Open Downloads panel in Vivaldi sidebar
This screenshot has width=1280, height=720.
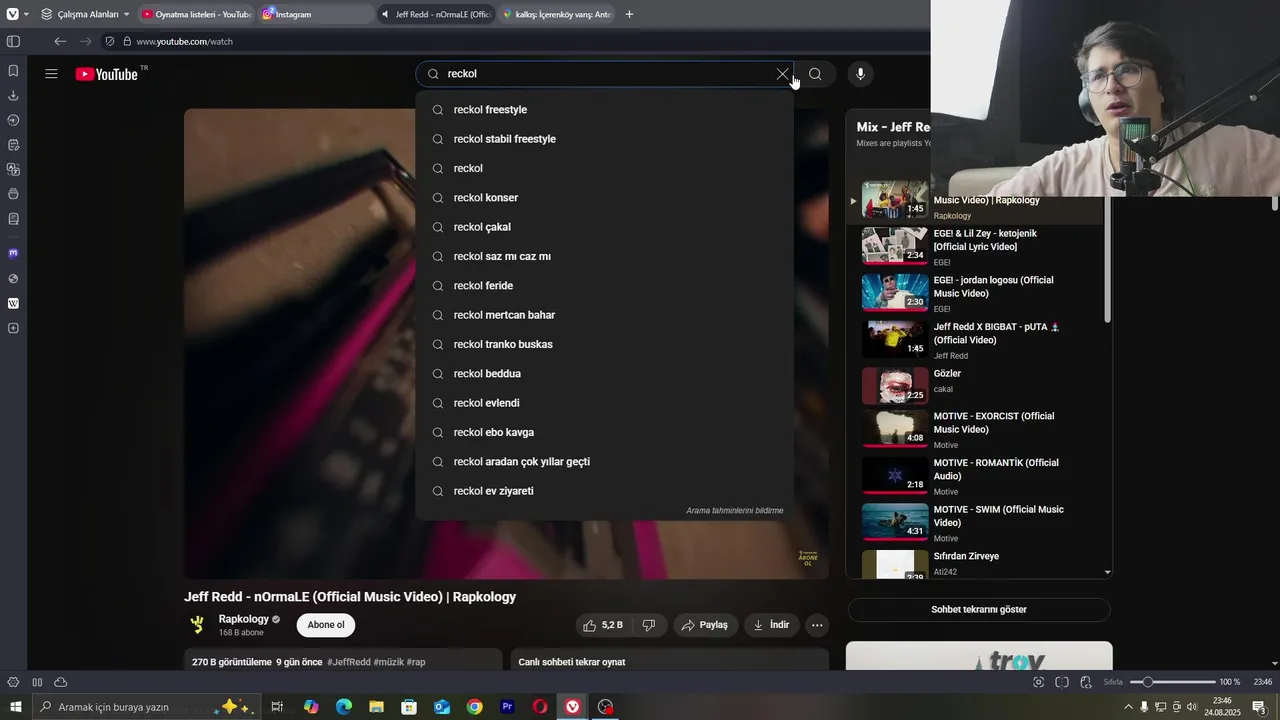click(x=13, y=96)
